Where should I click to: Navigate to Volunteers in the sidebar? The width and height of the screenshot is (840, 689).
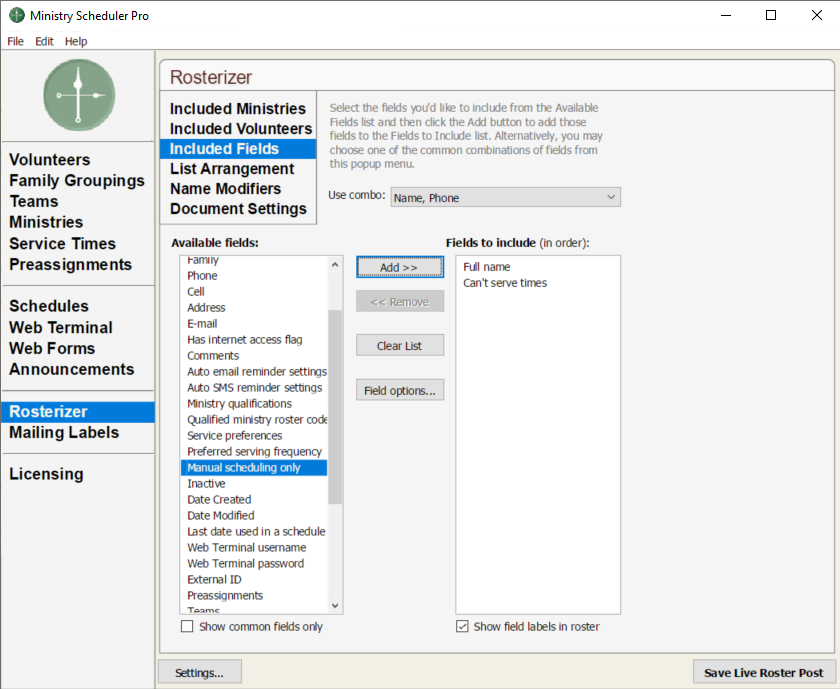[50, 160]
